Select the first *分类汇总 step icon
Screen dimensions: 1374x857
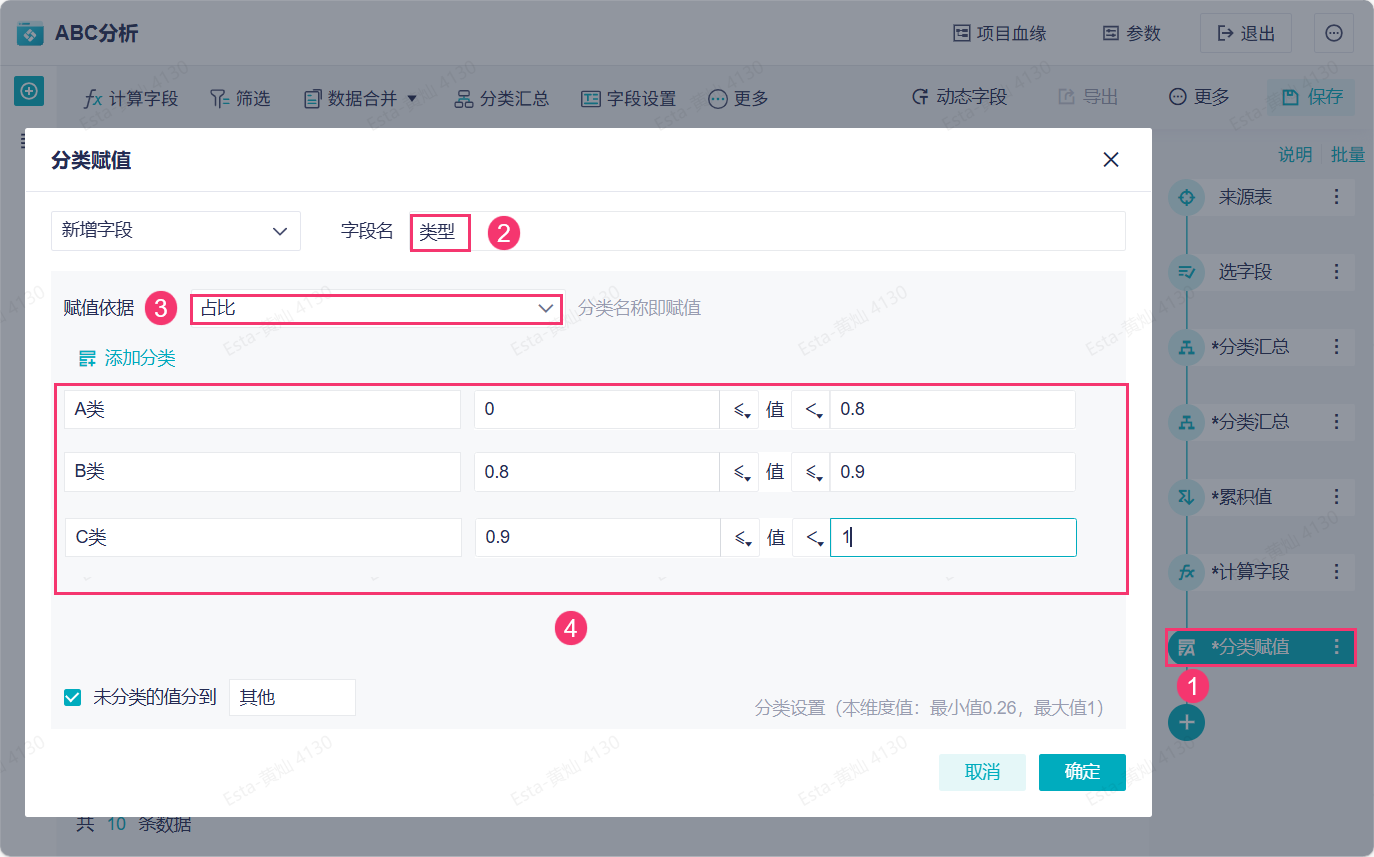tap(1187, 347)
